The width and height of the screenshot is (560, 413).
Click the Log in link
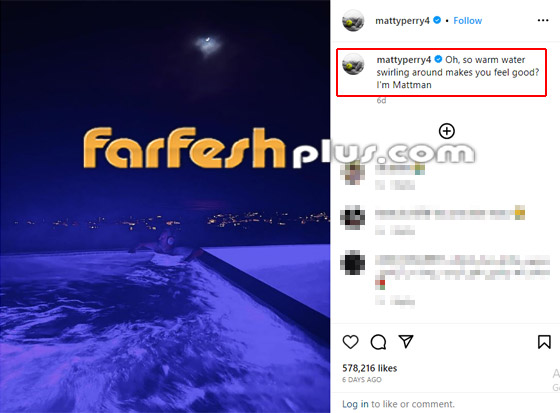pos(355,404)
